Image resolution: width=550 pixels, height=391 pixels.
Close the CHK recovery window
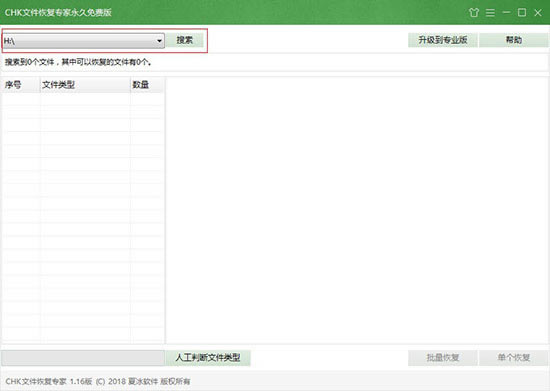538,13
